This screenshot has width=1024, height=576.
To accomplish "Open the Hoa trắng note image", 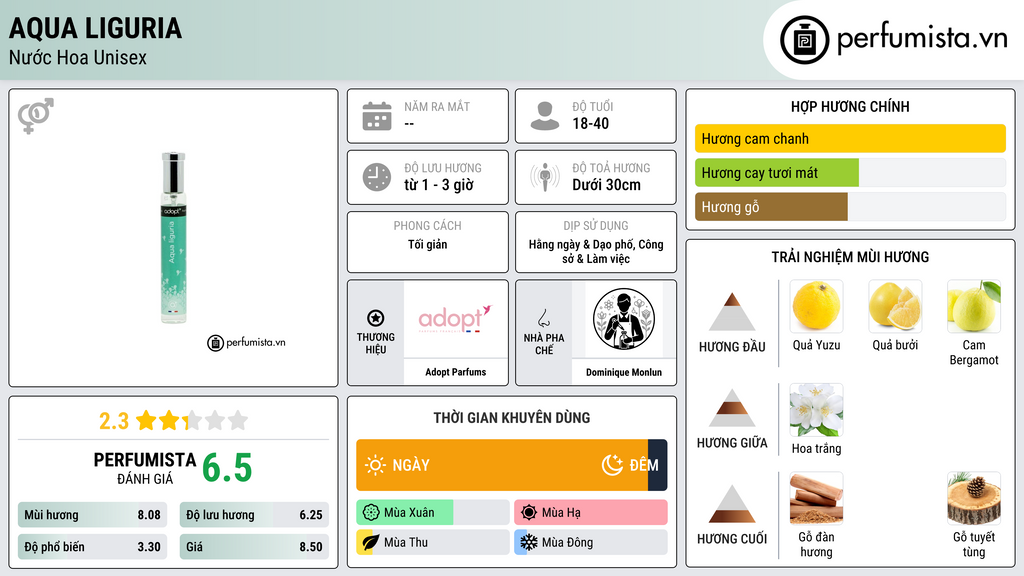I will [816, 410].
